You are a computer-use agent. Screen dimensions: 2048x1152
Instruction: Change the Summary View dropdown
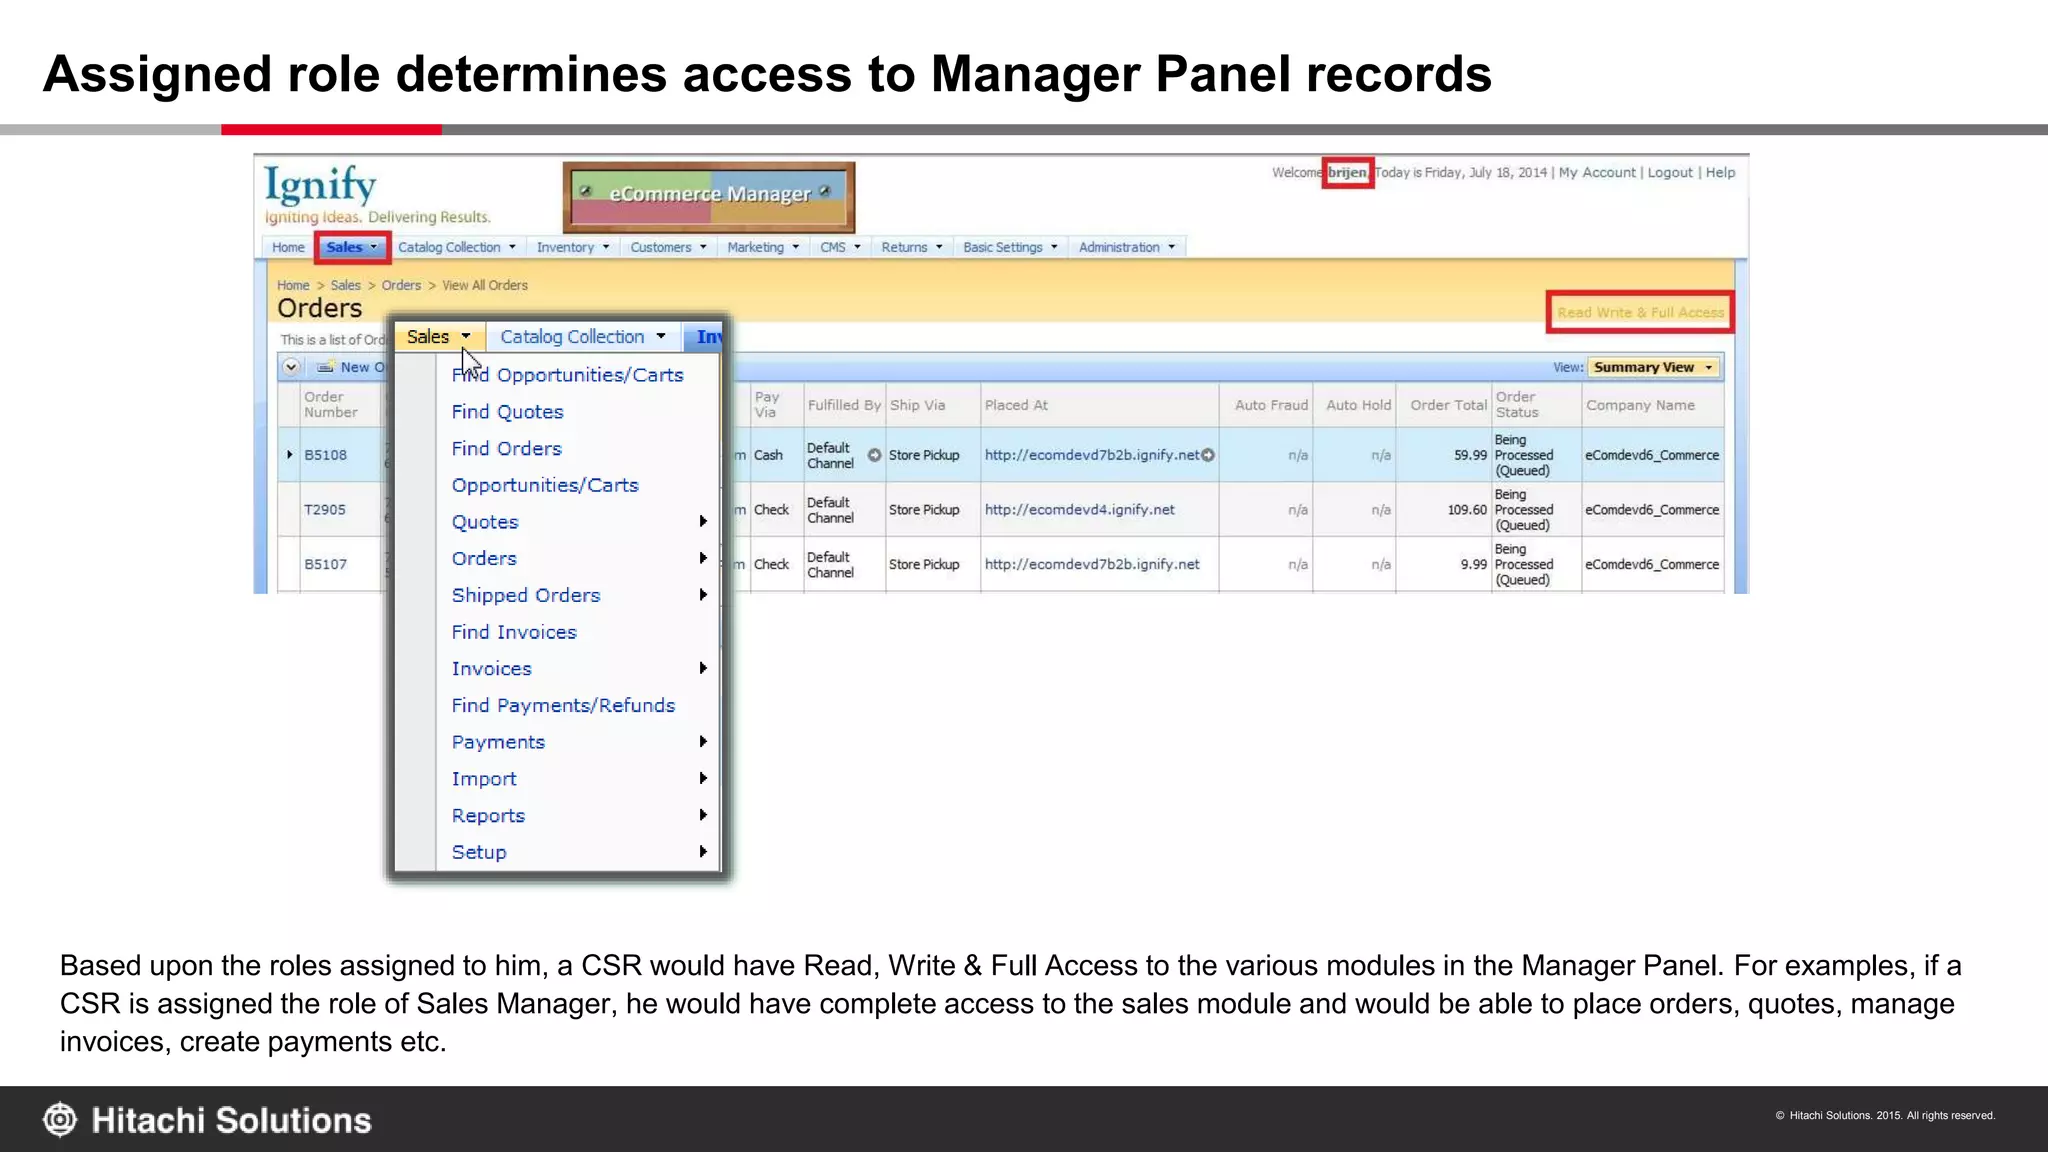click(x=1653, y=367)
